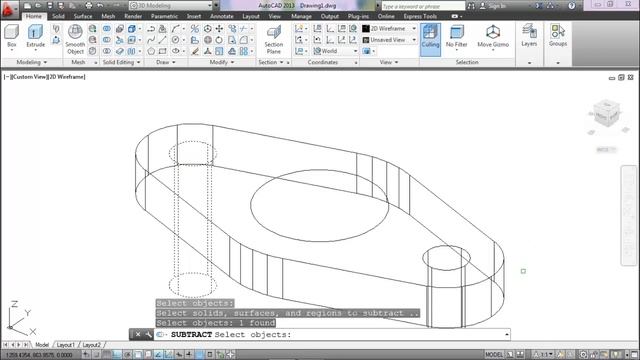Click the Solid Subtract icon
Image resolution: width=640 pixels, height=360 pixels.
[107, 40]
